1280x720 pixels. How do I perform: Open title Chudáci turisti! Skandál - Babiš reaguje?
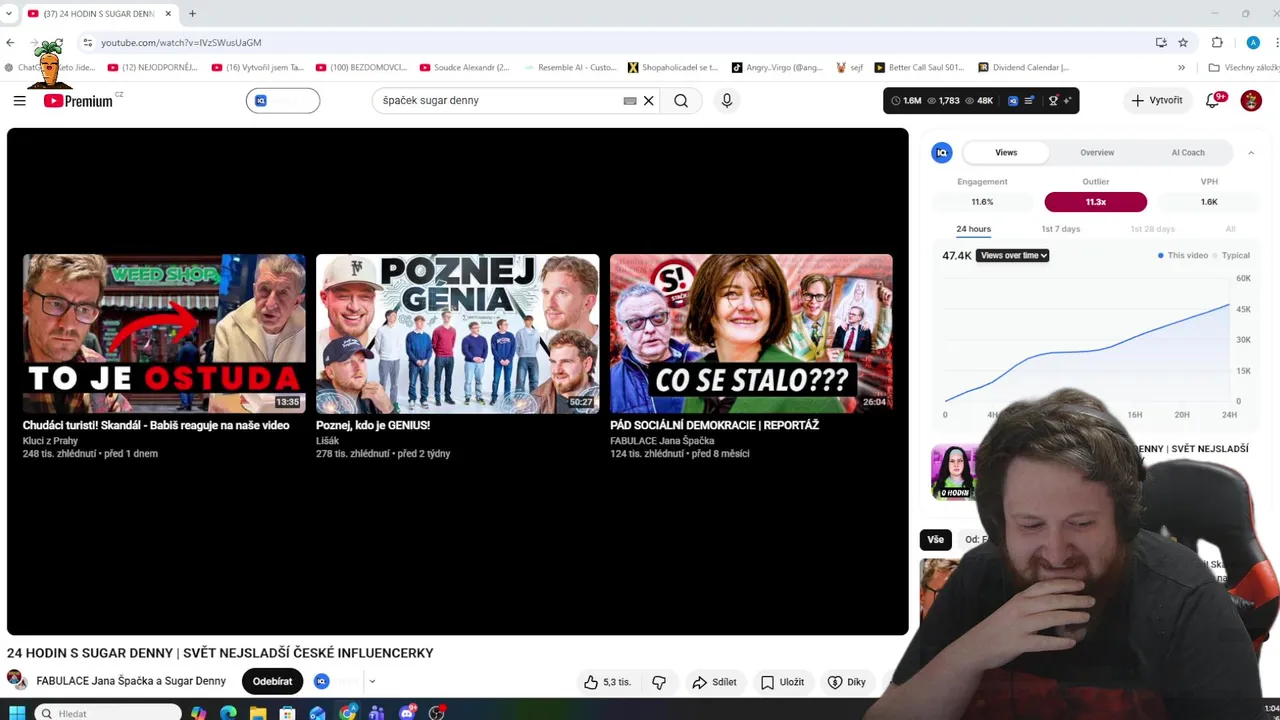click(156, 425)
